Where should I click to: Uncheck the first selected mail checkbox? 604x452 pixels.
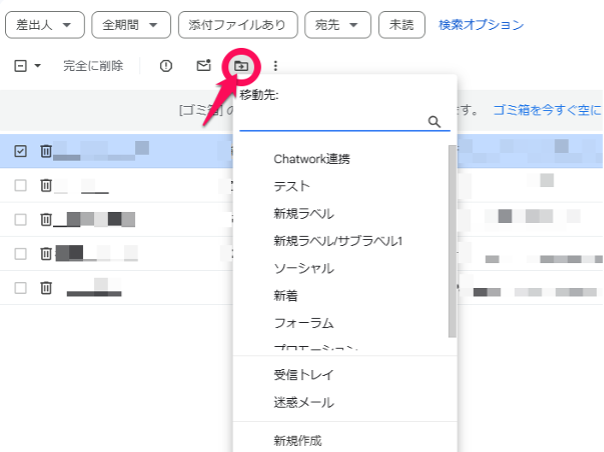[x=20, y=151]
